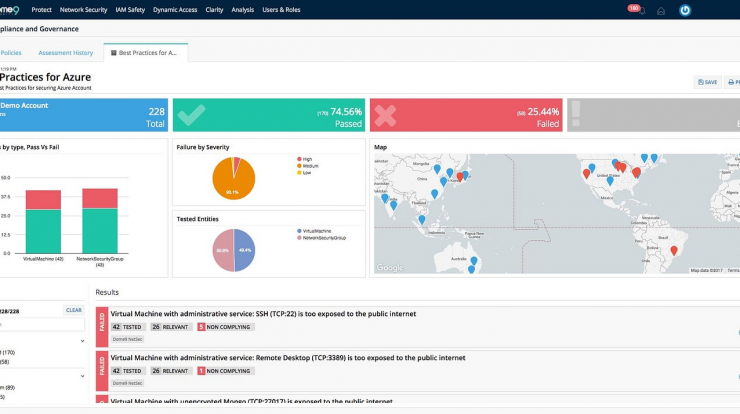Select the red map pin over Korea
The image size is (740, 414).
(460, 177)
